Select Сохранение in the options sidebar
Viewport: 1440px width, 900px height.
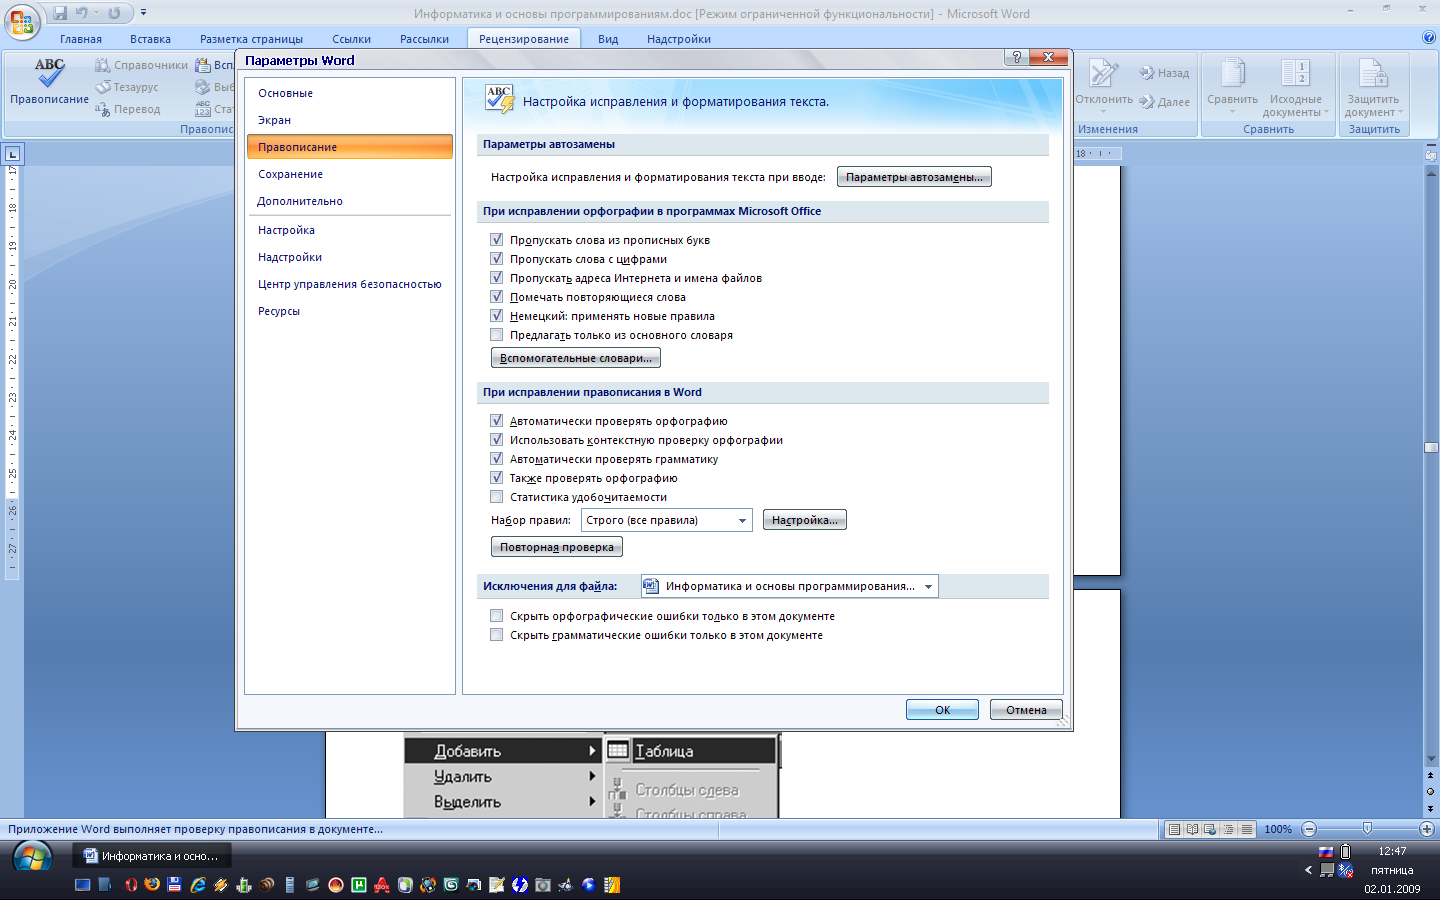[x=350, y=174]
